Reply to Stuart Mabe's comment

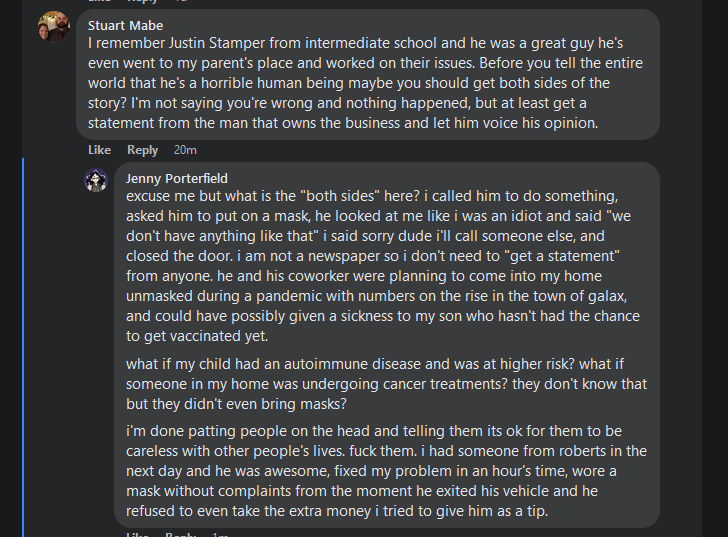[142, 150]
